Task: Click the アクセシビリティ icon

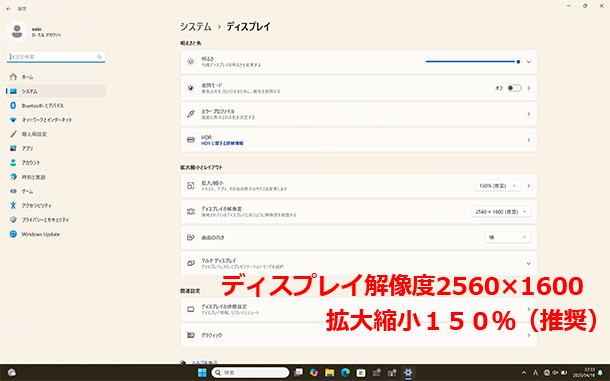Action: pos(13,205)
